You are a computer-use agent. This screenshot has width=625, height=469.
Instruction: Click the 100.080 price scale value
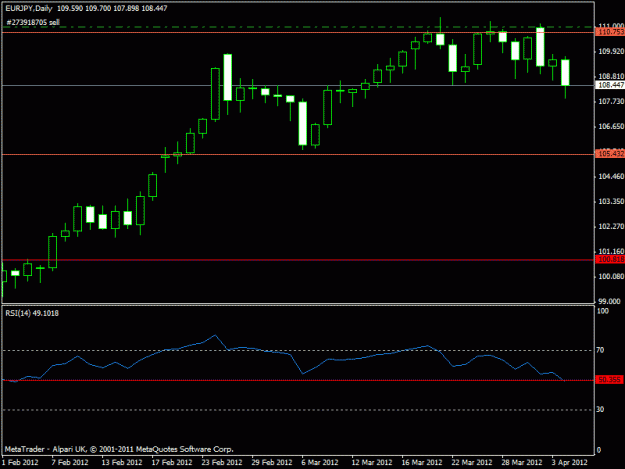(611, 276)
